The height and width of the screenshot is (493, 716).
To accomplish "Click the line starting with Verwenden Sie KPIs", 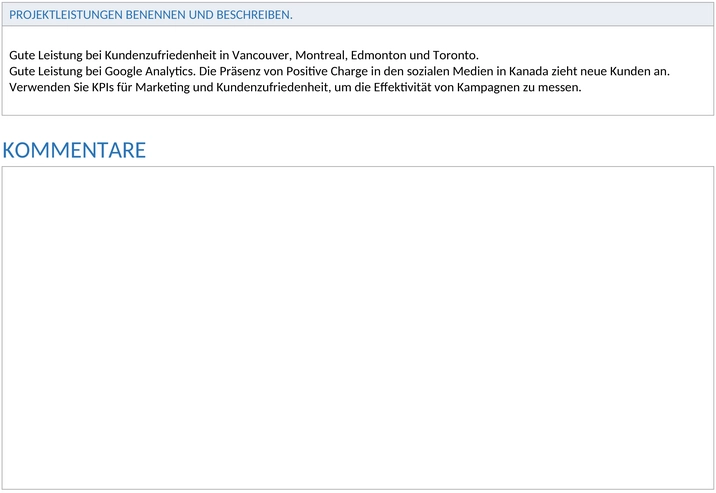I will point(295,87).
